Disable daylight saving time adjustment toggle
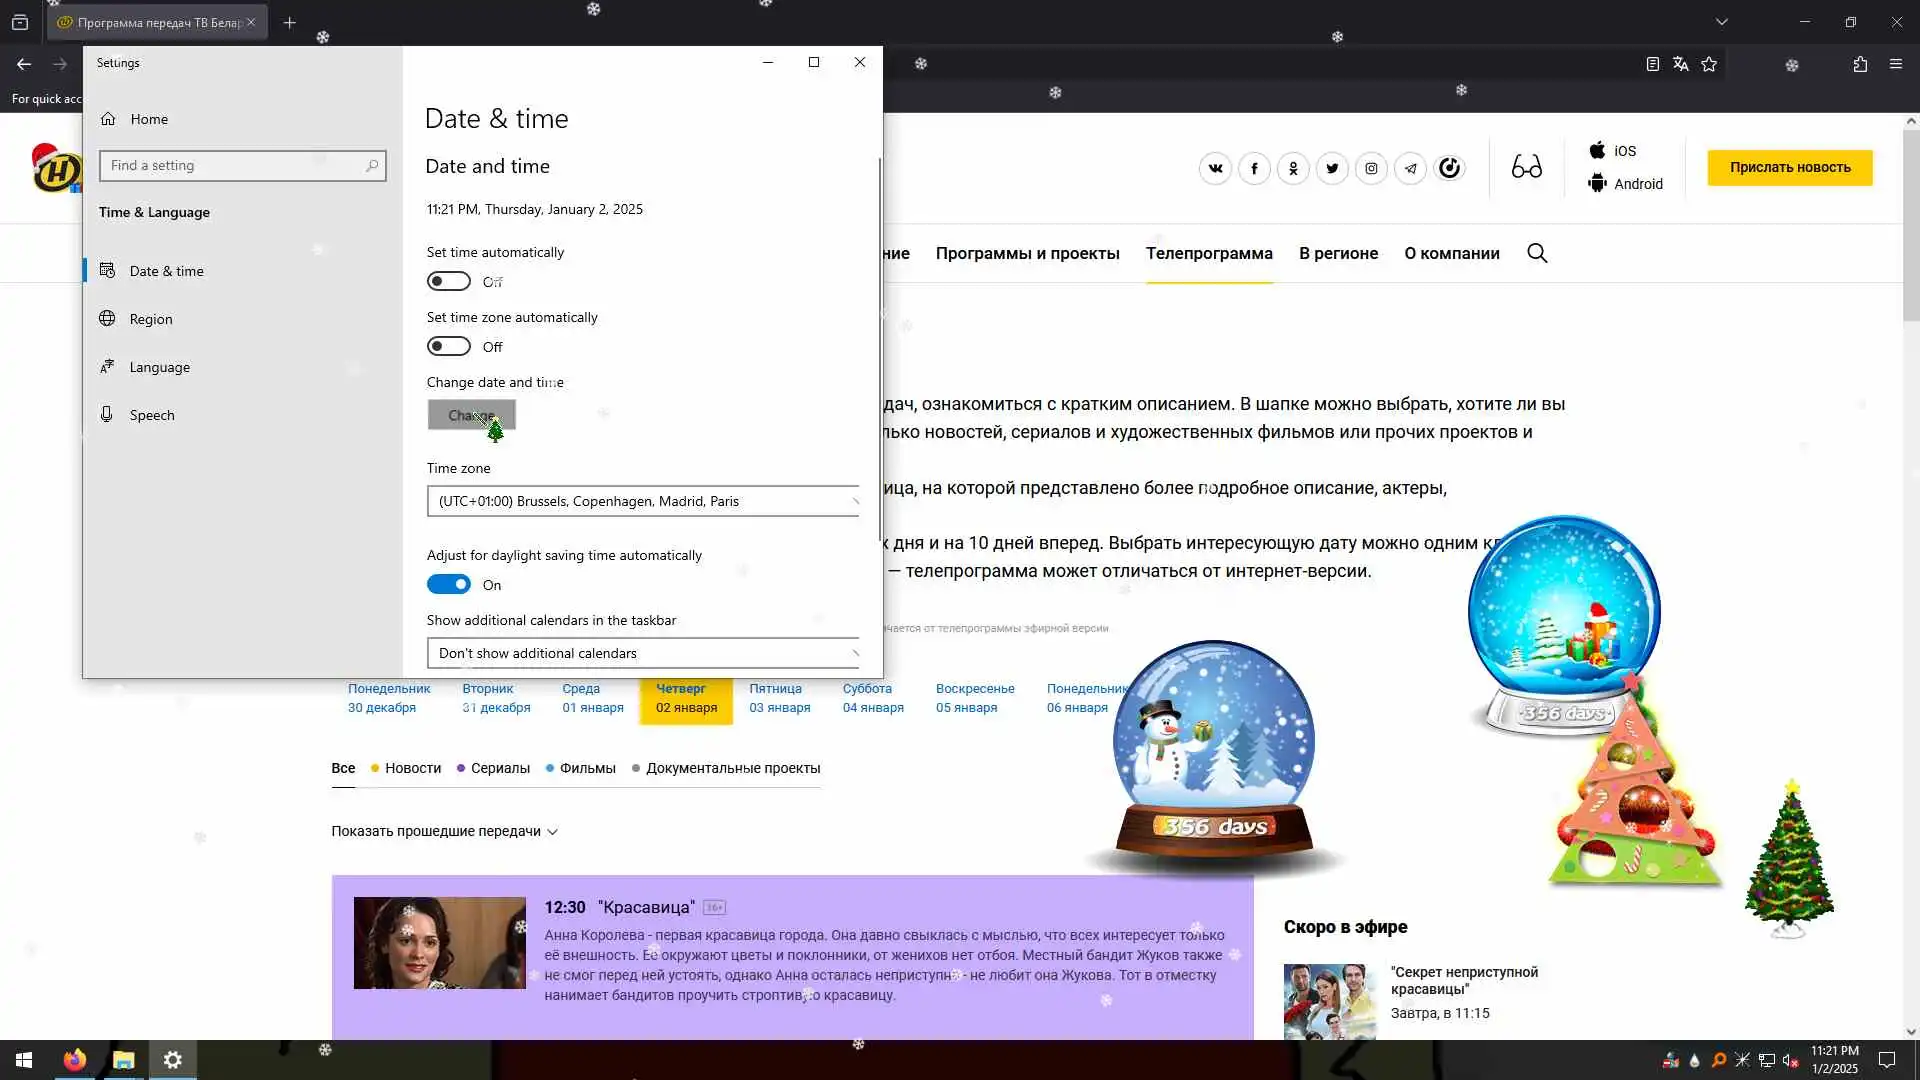This screenshot has width=1920, height=1080. (x=448, y=585)
